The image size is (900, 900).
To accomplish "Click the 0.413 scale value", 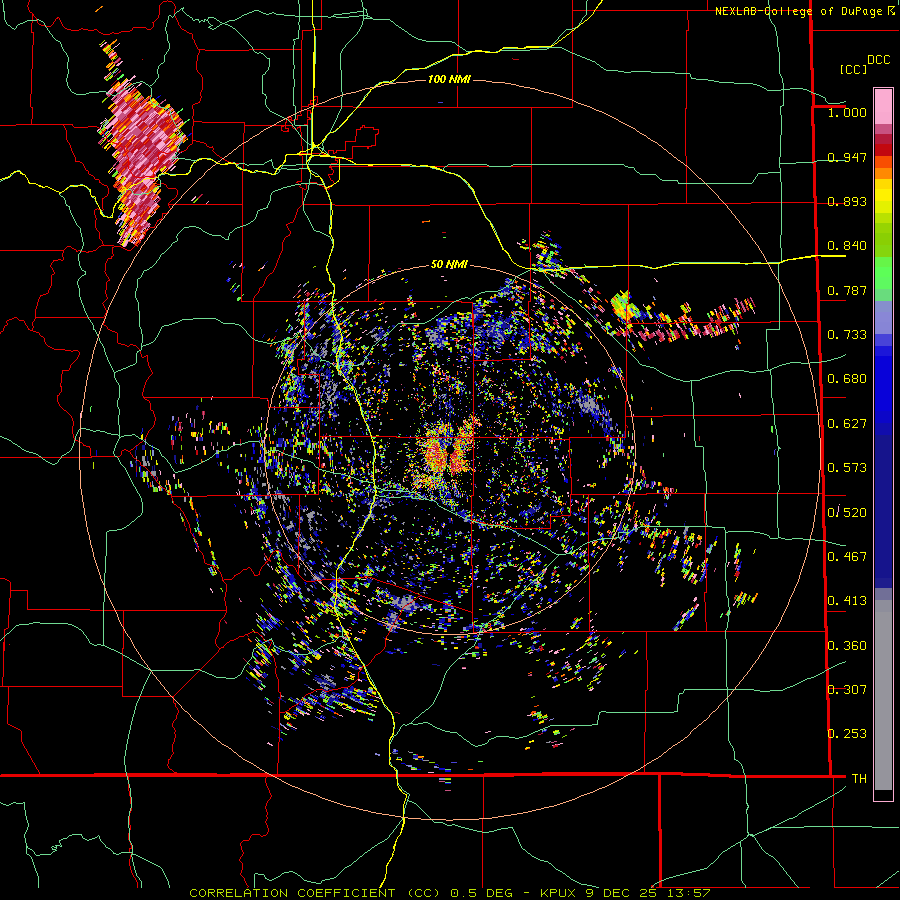I will coord(847,601).
